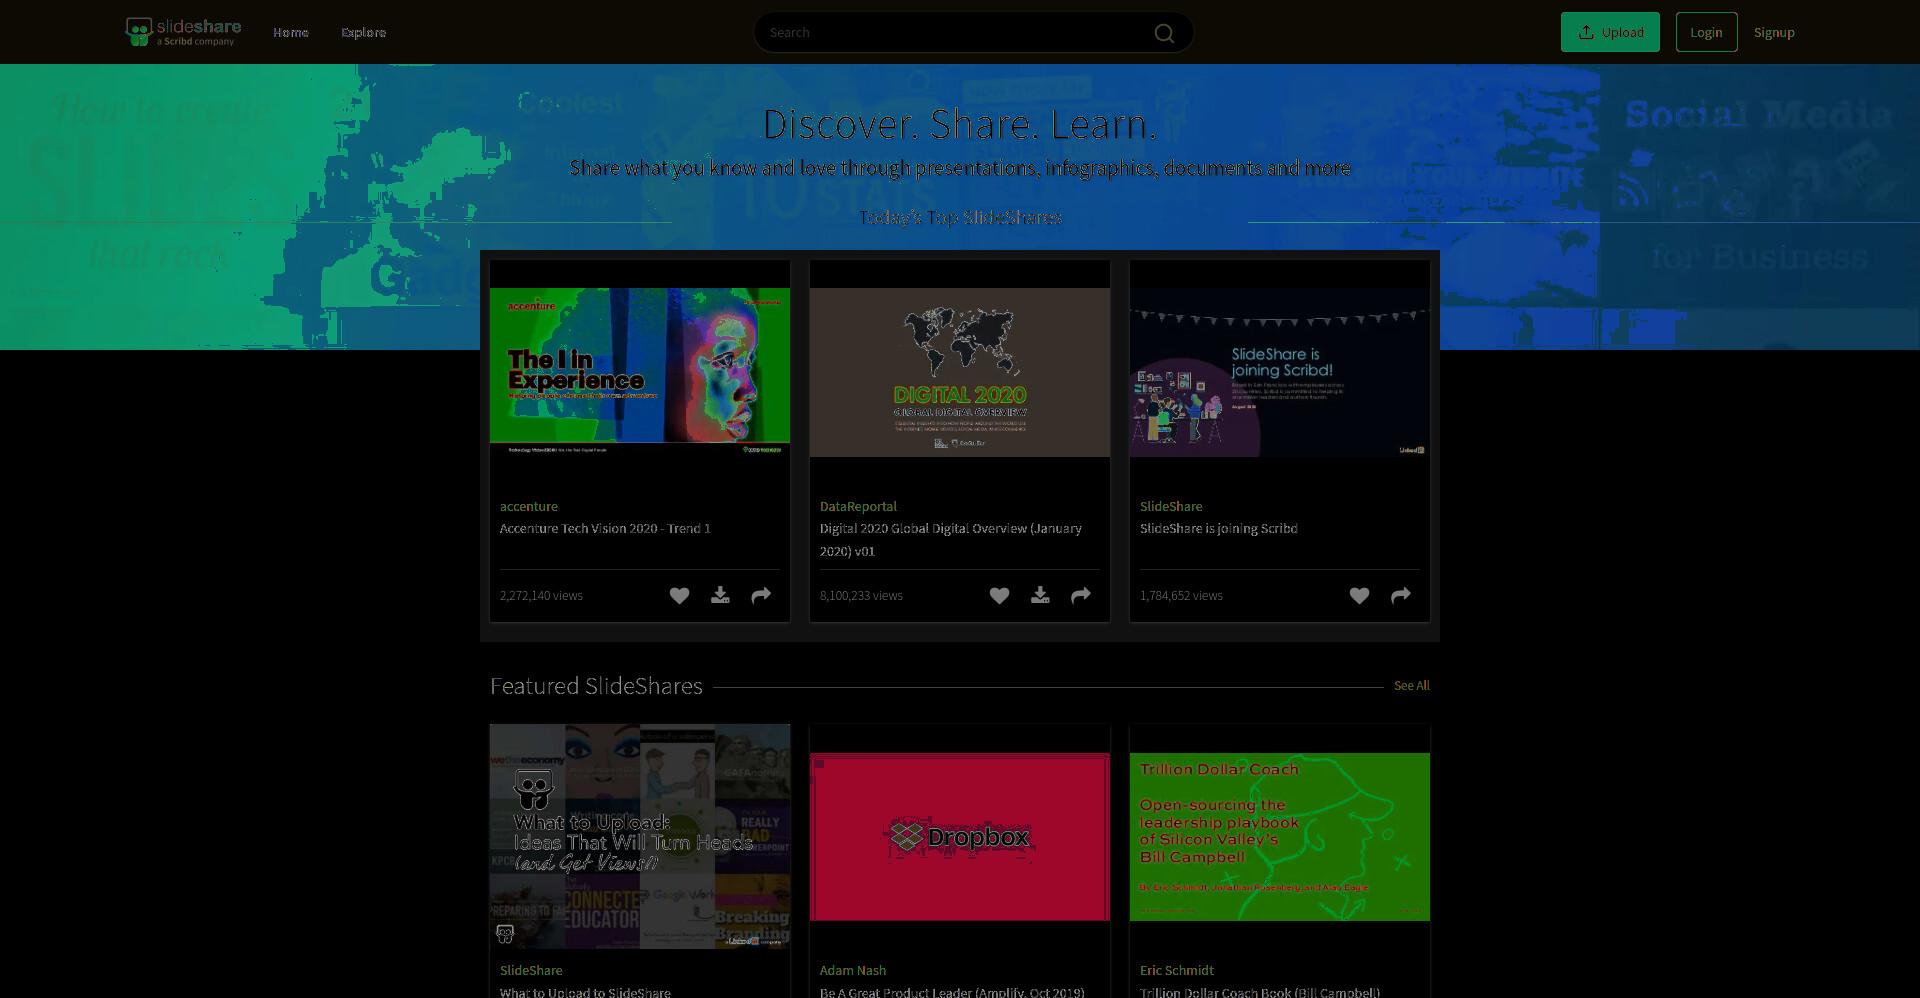Share SlideShare is joining Scribd card

(x=1401, y=596)
